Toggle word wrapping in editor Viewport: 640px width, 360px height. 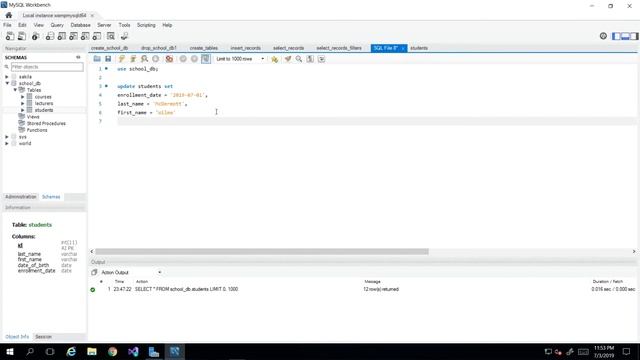coord(322,59)
